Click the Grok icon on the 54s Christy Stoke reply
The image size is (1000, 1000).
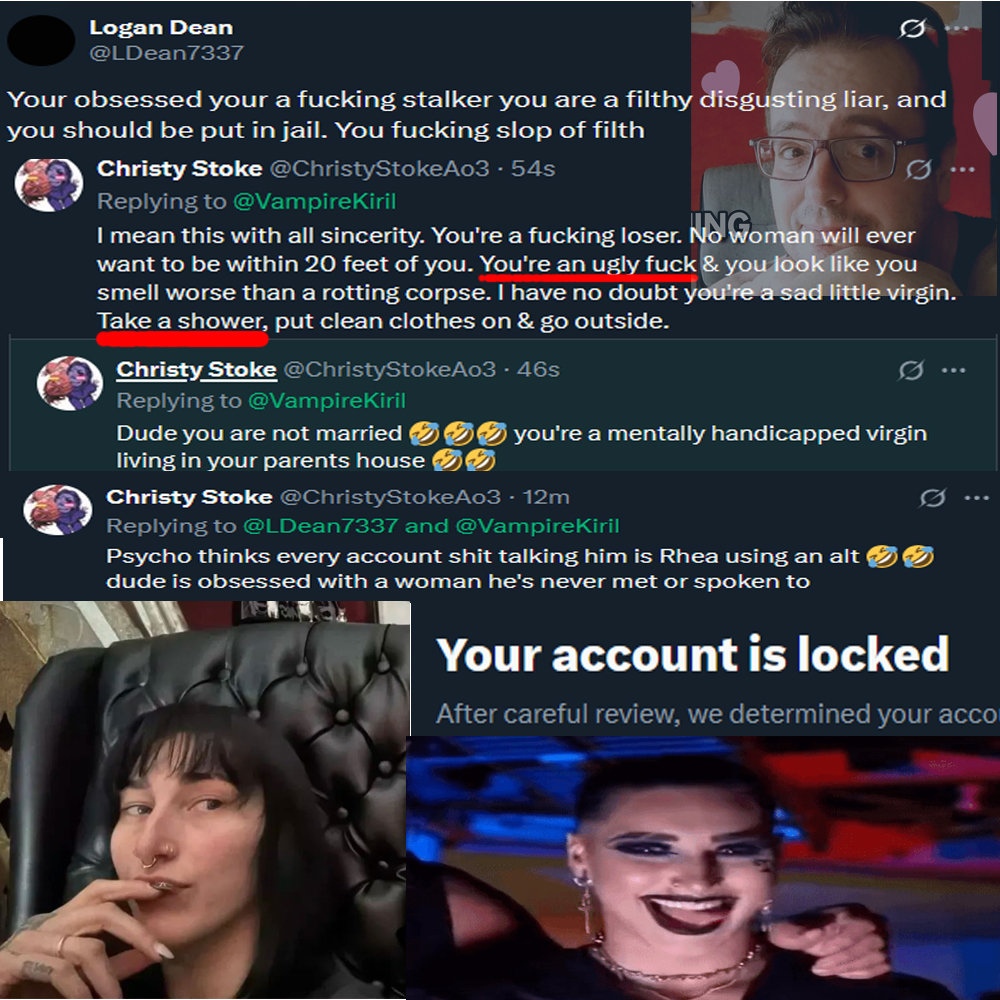click(918, 169)
